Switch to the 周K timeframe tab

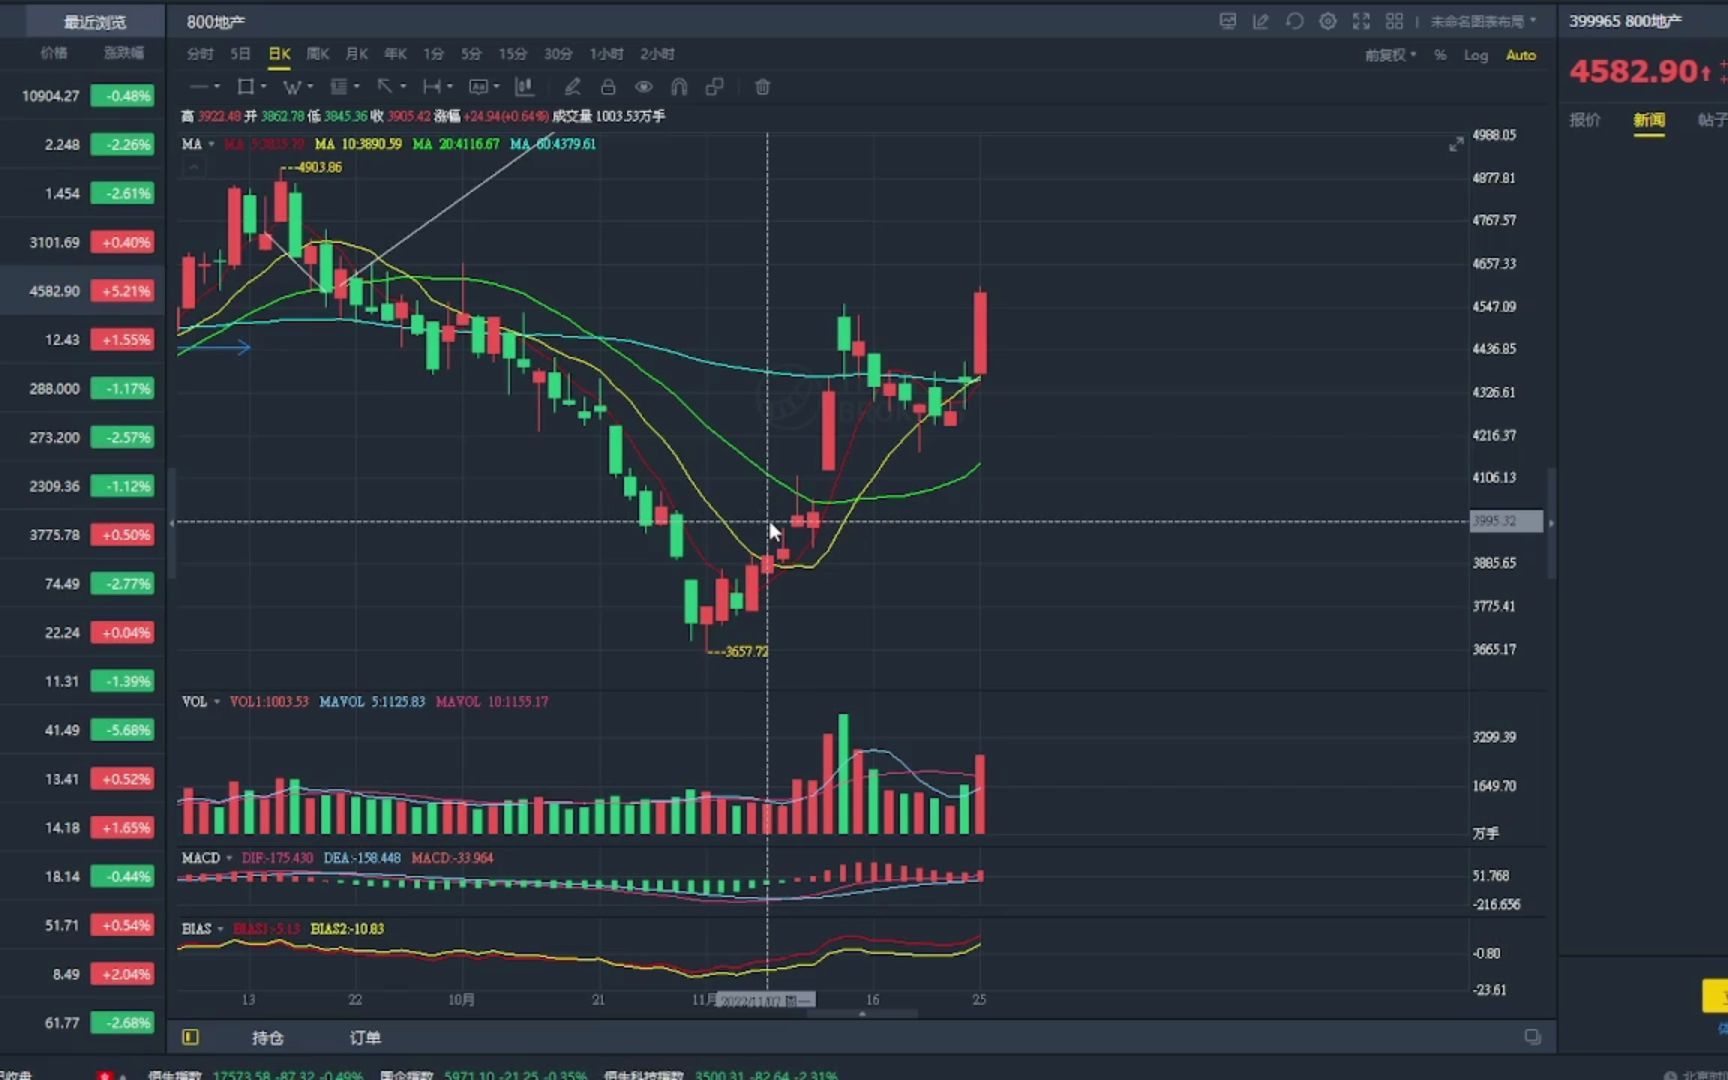318,54
